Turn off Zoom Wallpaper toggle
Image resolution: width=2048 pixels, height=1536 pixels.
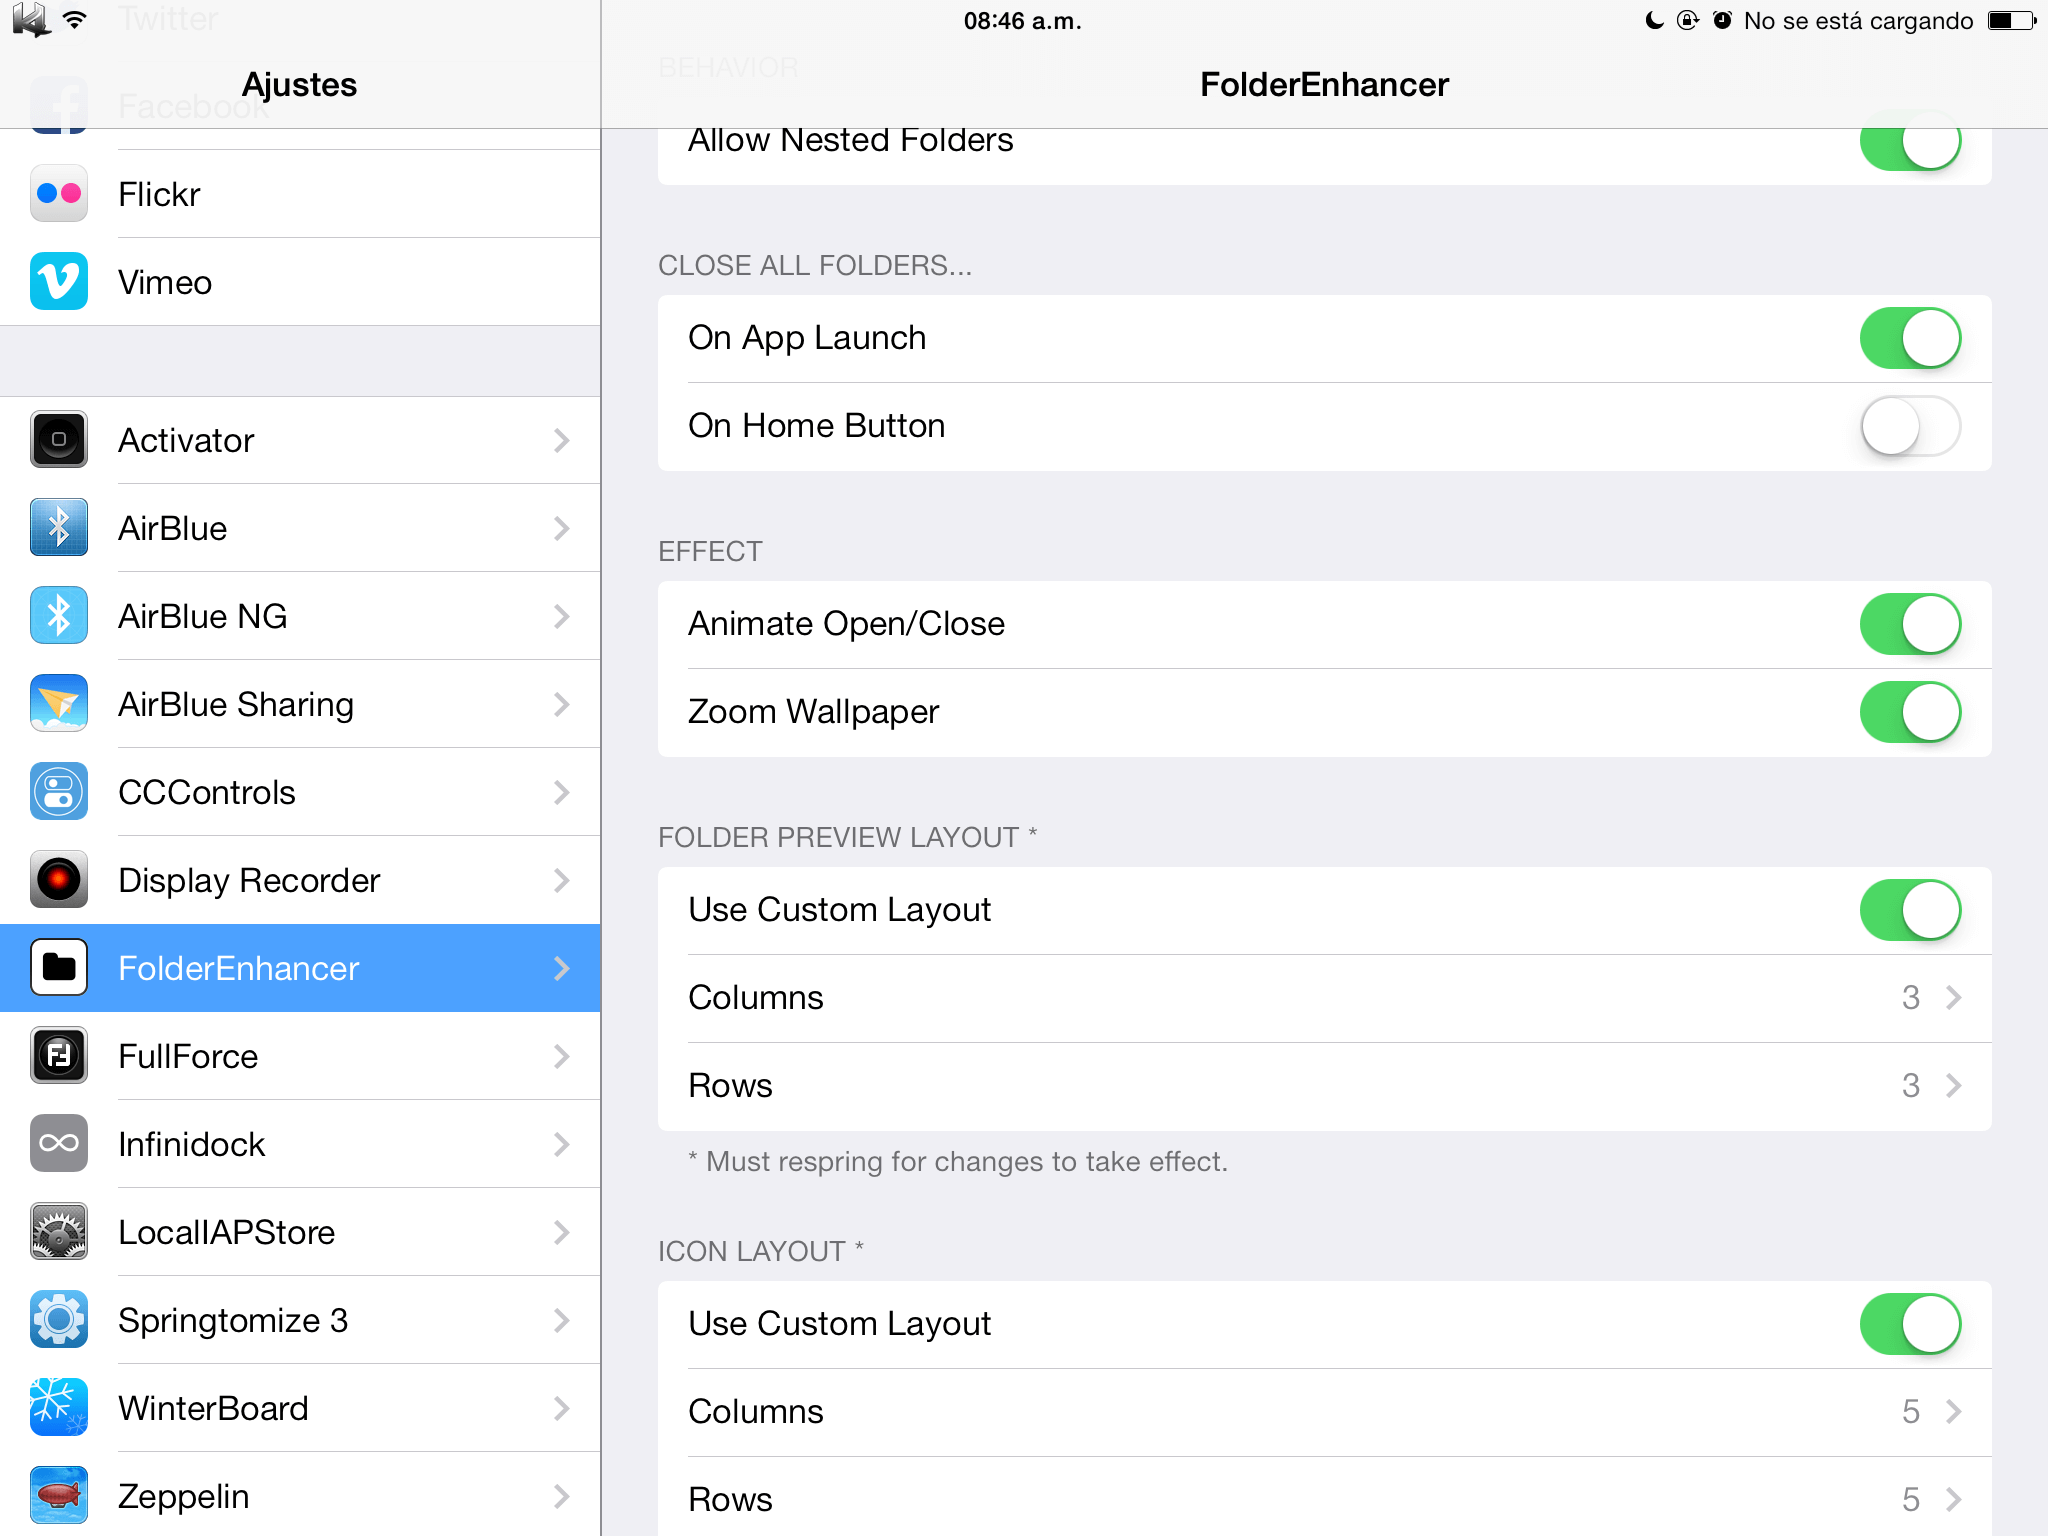pos(1909,712)
